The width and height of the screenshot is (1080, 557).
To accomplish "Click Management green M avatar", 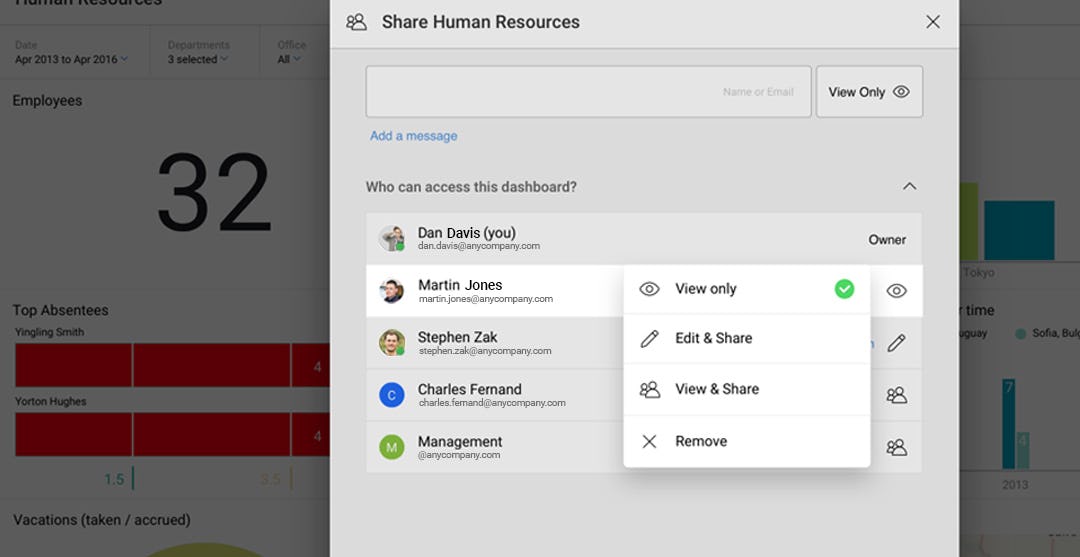I will 391,448.
